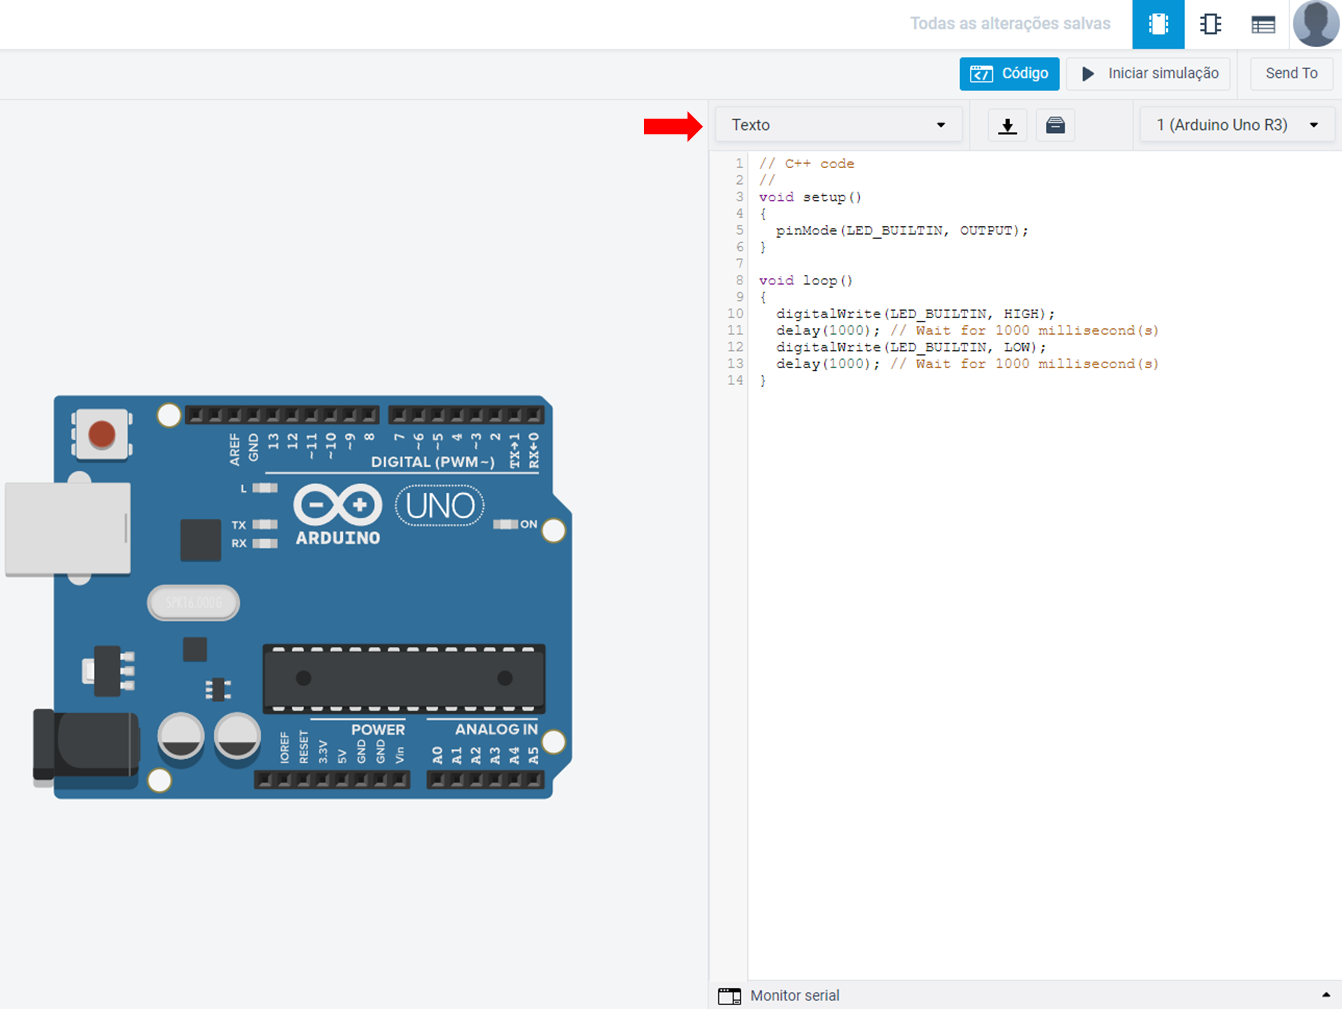The width and height of the screenshot is (1342, 1009).
Task: Open the circuit view icon
Action: coord(1158,24)
